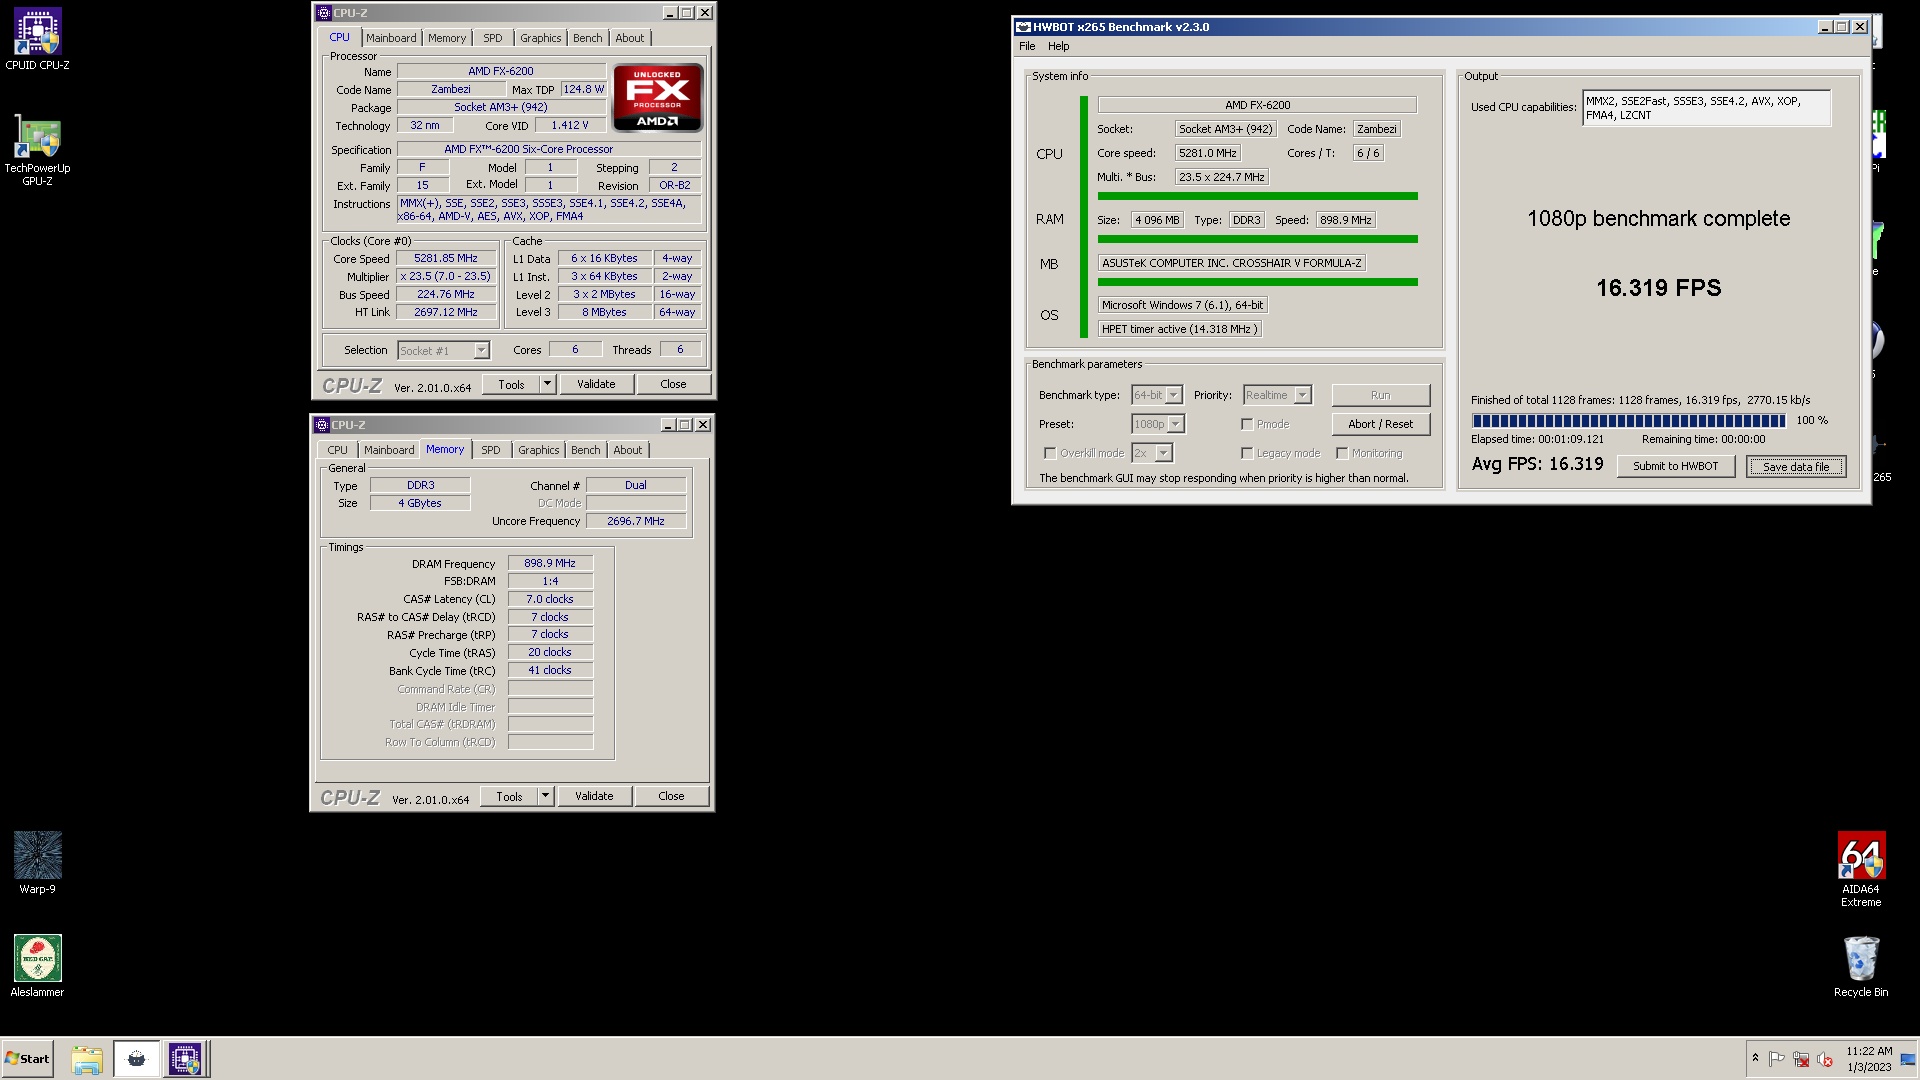Click the Used CPU capabilities text box

coord(1706,108)
